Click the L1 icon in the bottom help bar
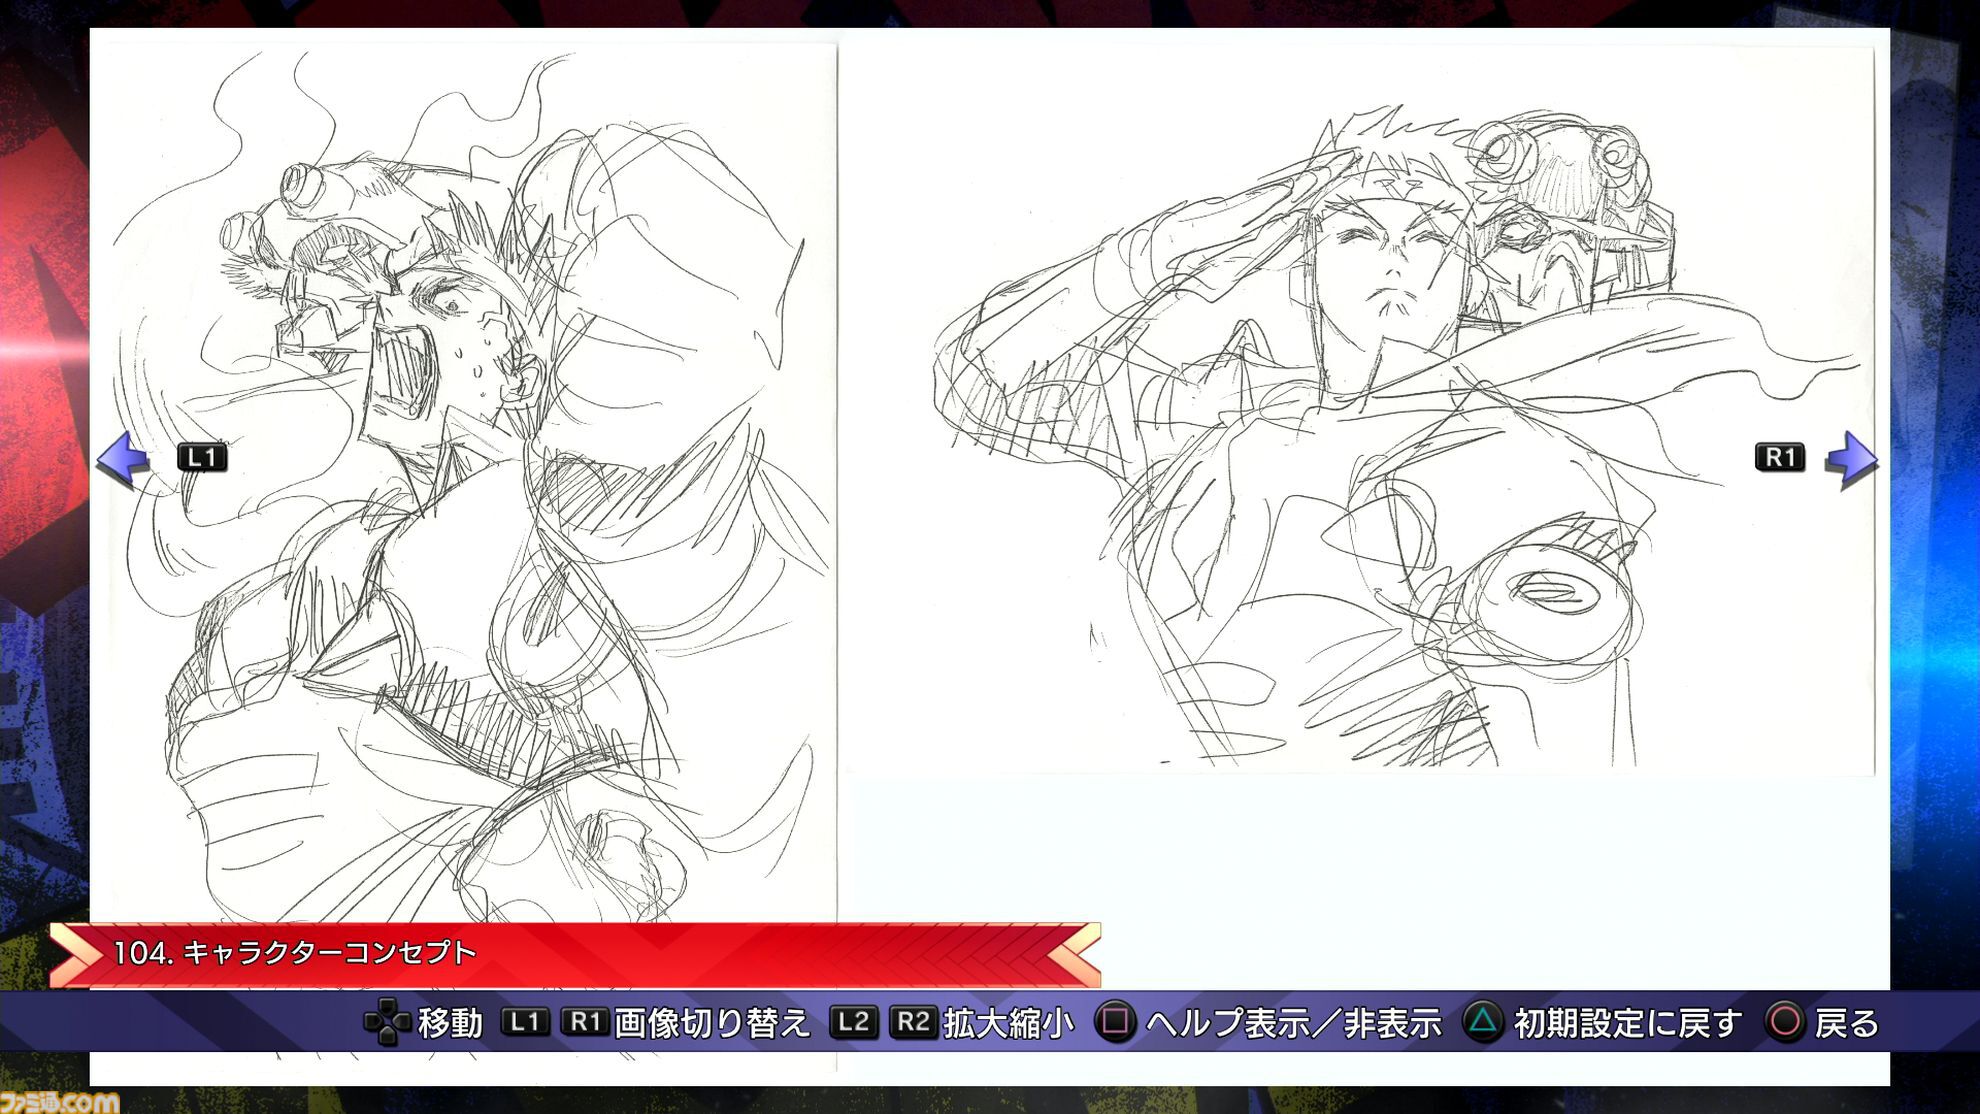 [526, 1022]
